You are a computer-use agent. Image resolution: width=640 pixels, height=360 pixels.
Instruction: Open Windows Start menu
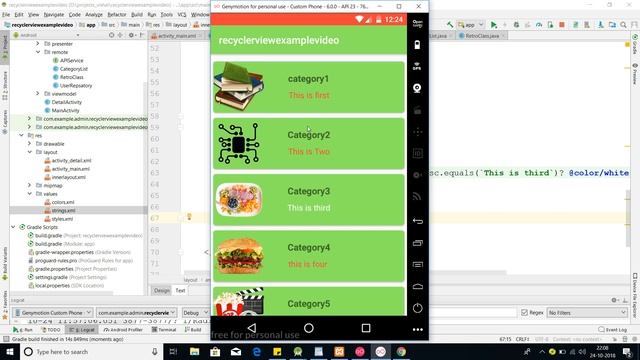click(x=9, y=351)
